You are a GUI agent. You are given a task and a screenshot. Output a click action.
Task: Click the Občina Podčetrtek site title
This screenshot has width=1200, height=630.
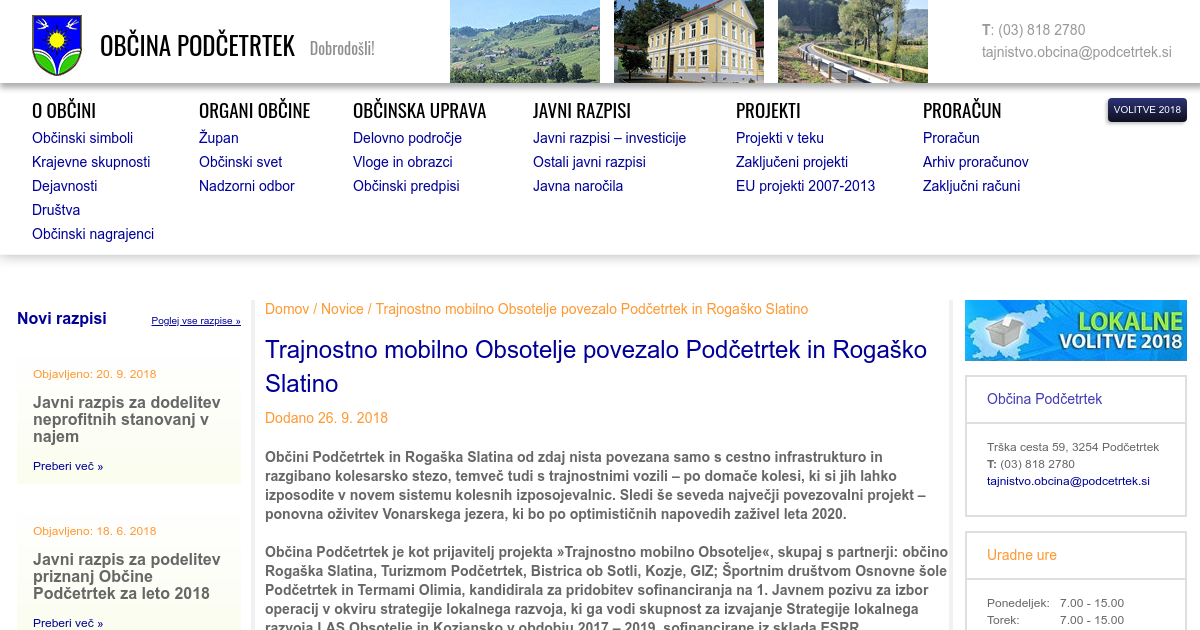[197, 46]
